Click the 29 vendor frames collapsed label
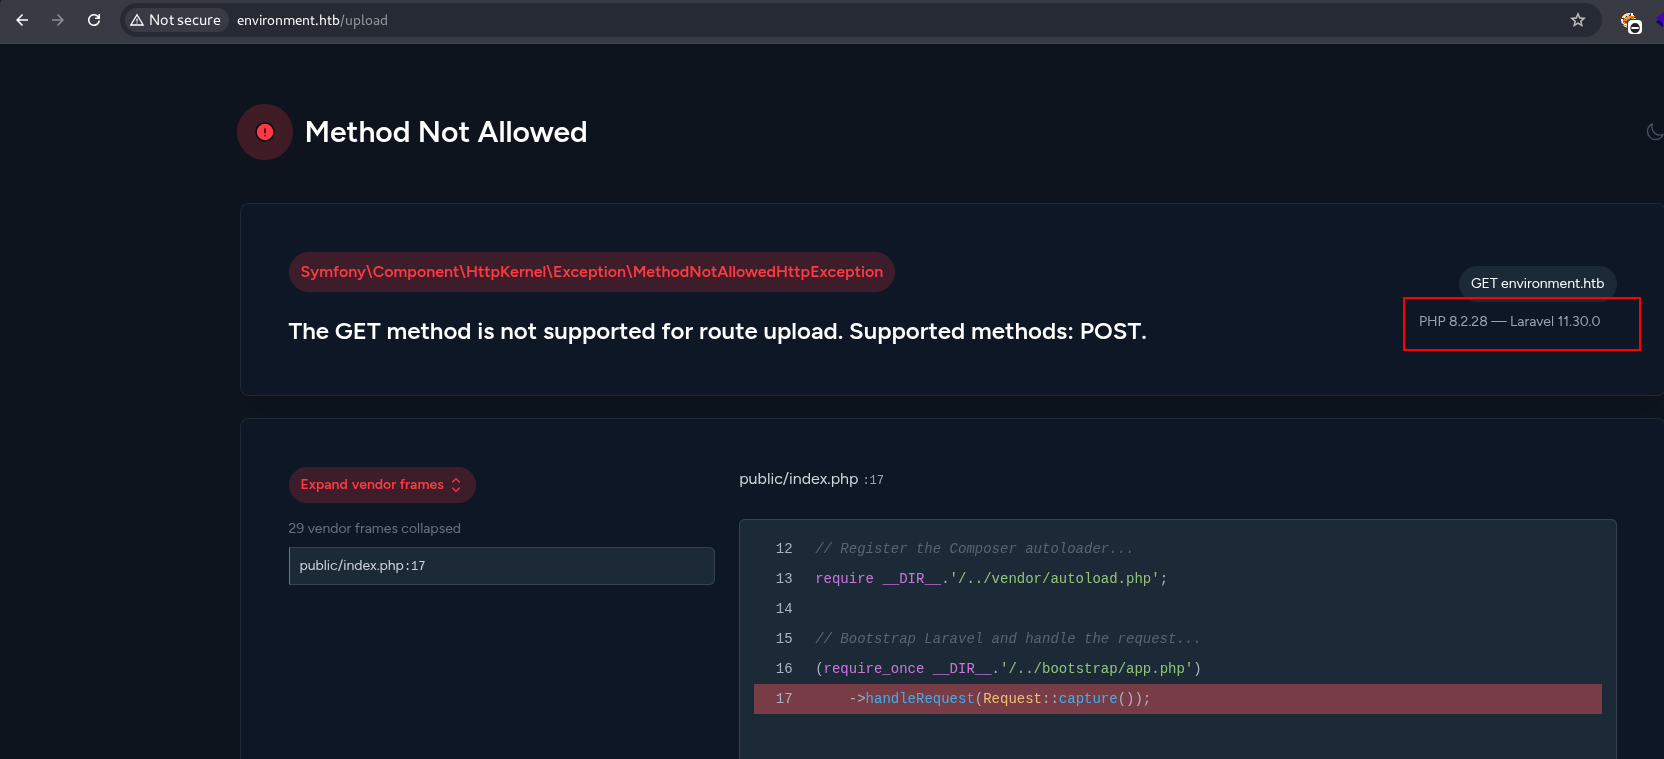Screen dimensions: 1664x759 coord(374,528)
